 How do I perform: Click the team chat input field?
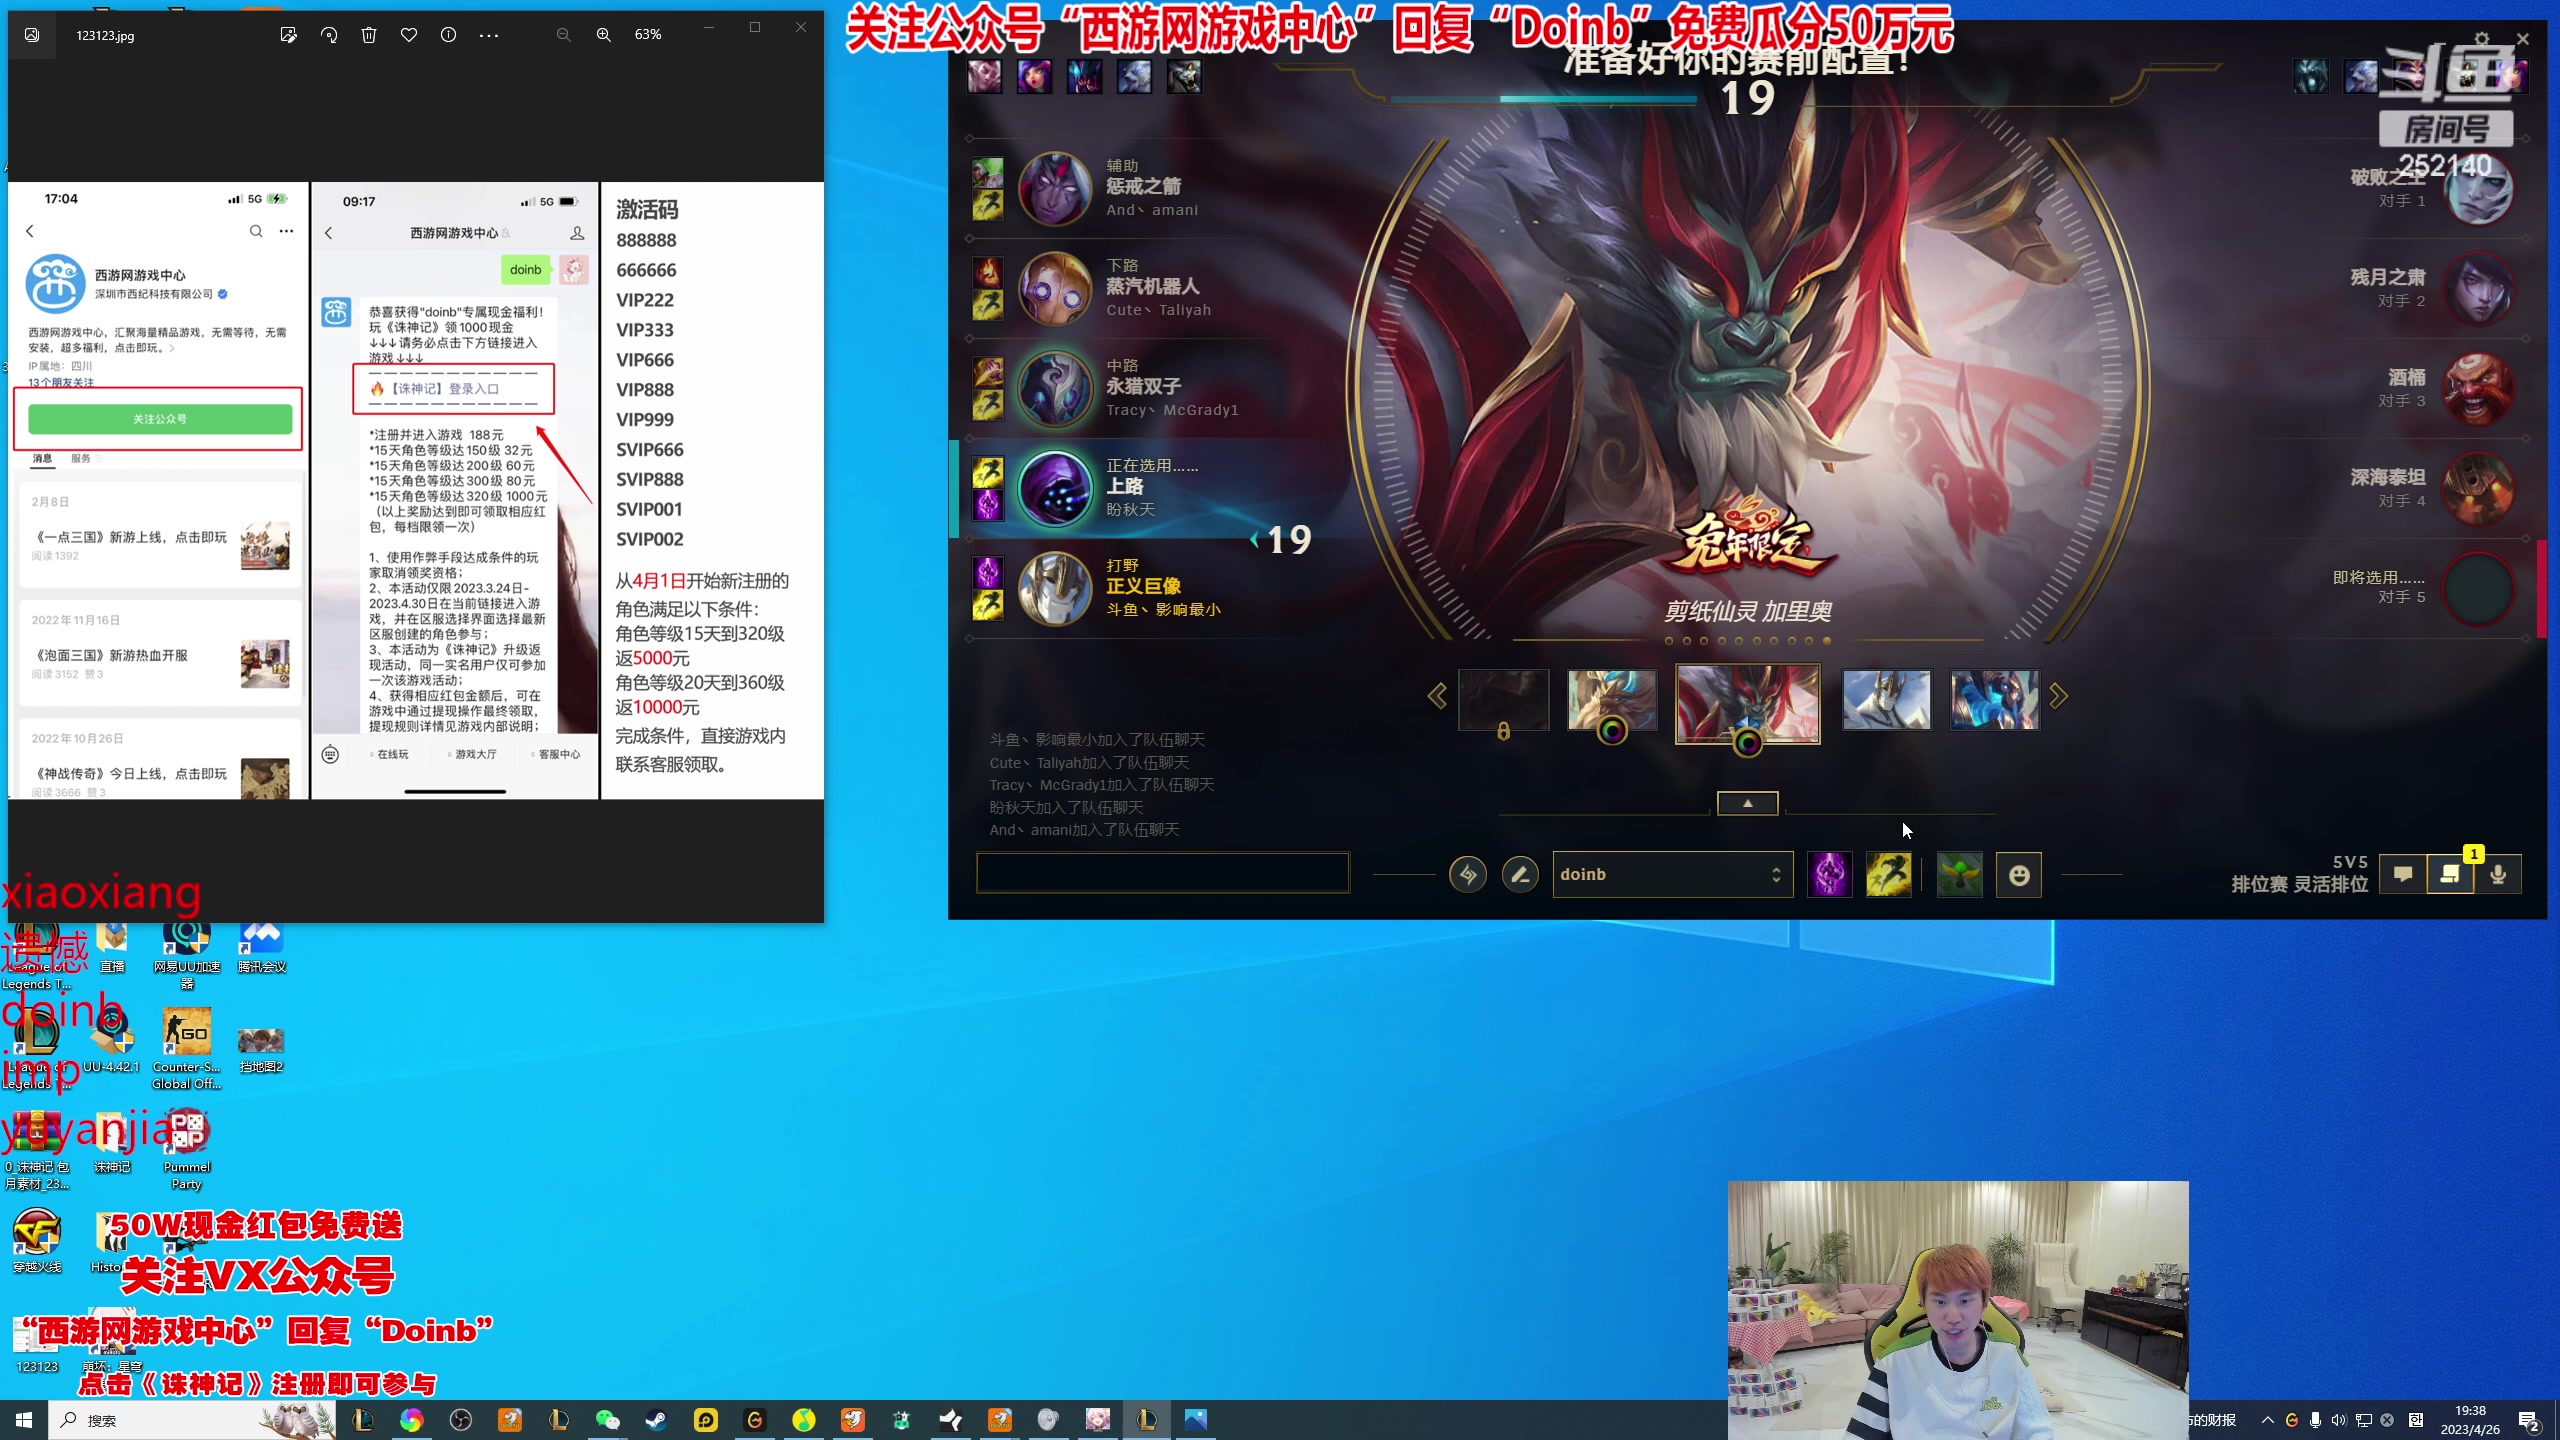[1163, 873]
